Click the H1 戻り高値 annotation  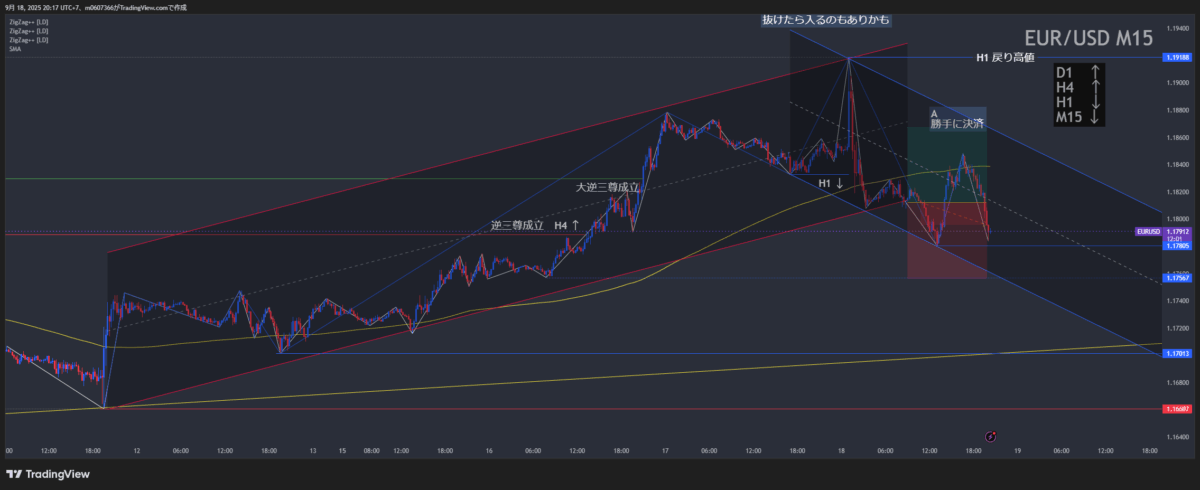tap(1010, 58)
